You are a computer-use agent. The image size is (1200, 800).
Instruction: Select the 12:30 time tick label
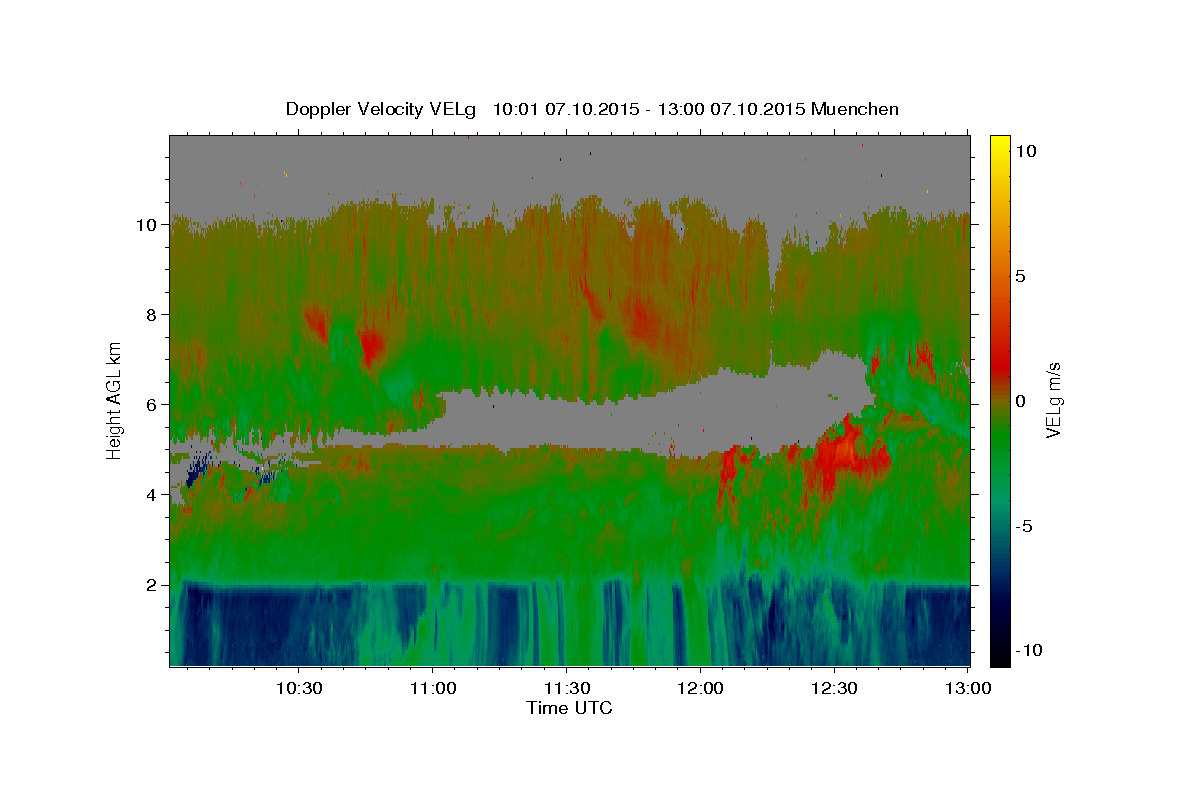point(834,688)
